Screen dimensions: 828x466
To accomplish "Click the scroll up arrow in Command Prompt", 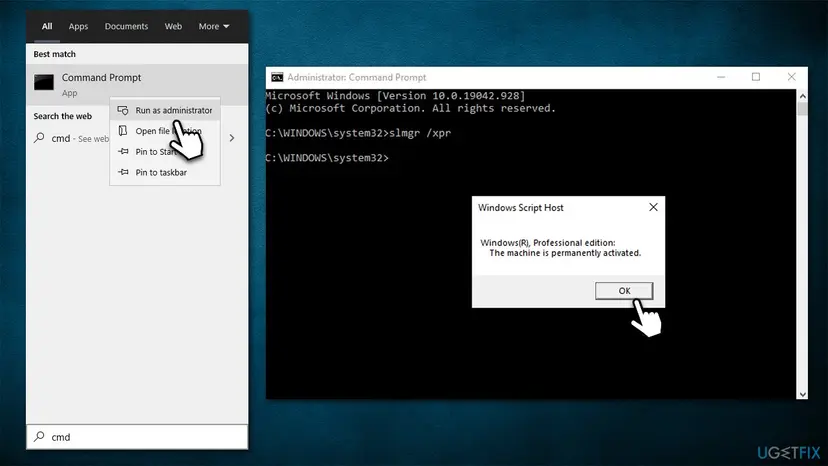I will point(803,96).
